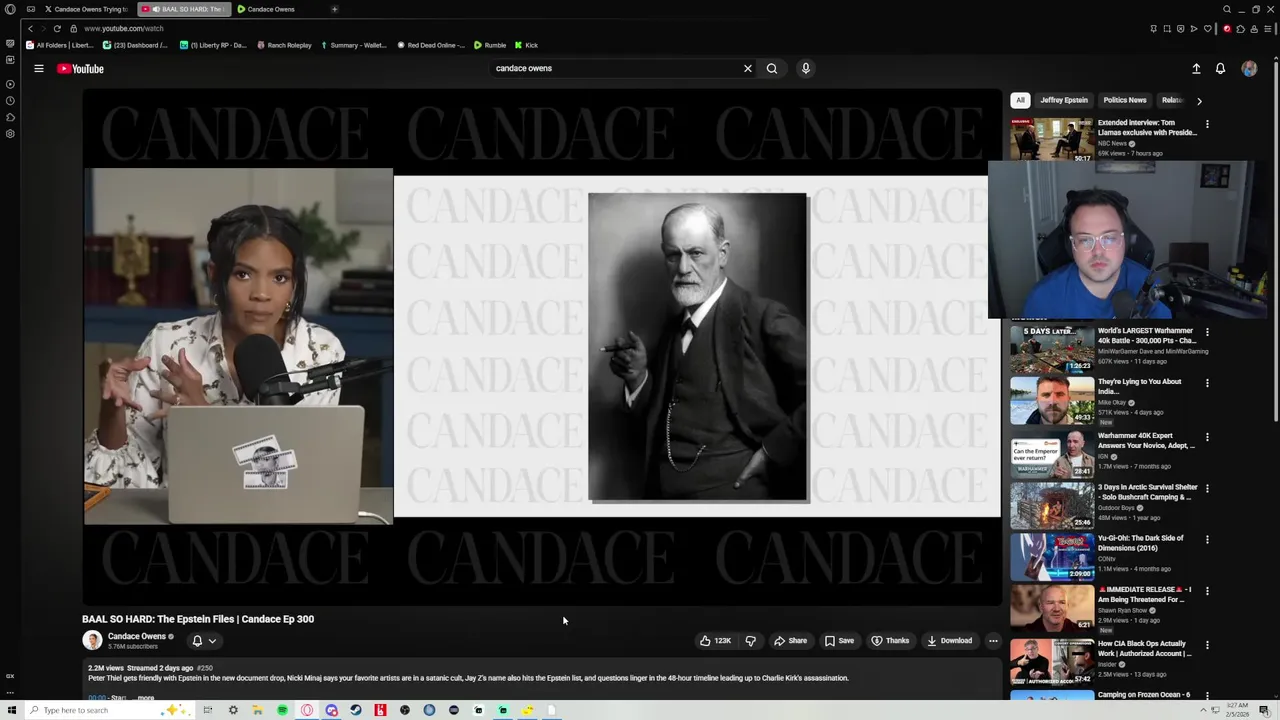Open the YouTube hamburger guide menu
Image resolution: width=1280 pixels, height=720 pixels.
coord(39,68)
